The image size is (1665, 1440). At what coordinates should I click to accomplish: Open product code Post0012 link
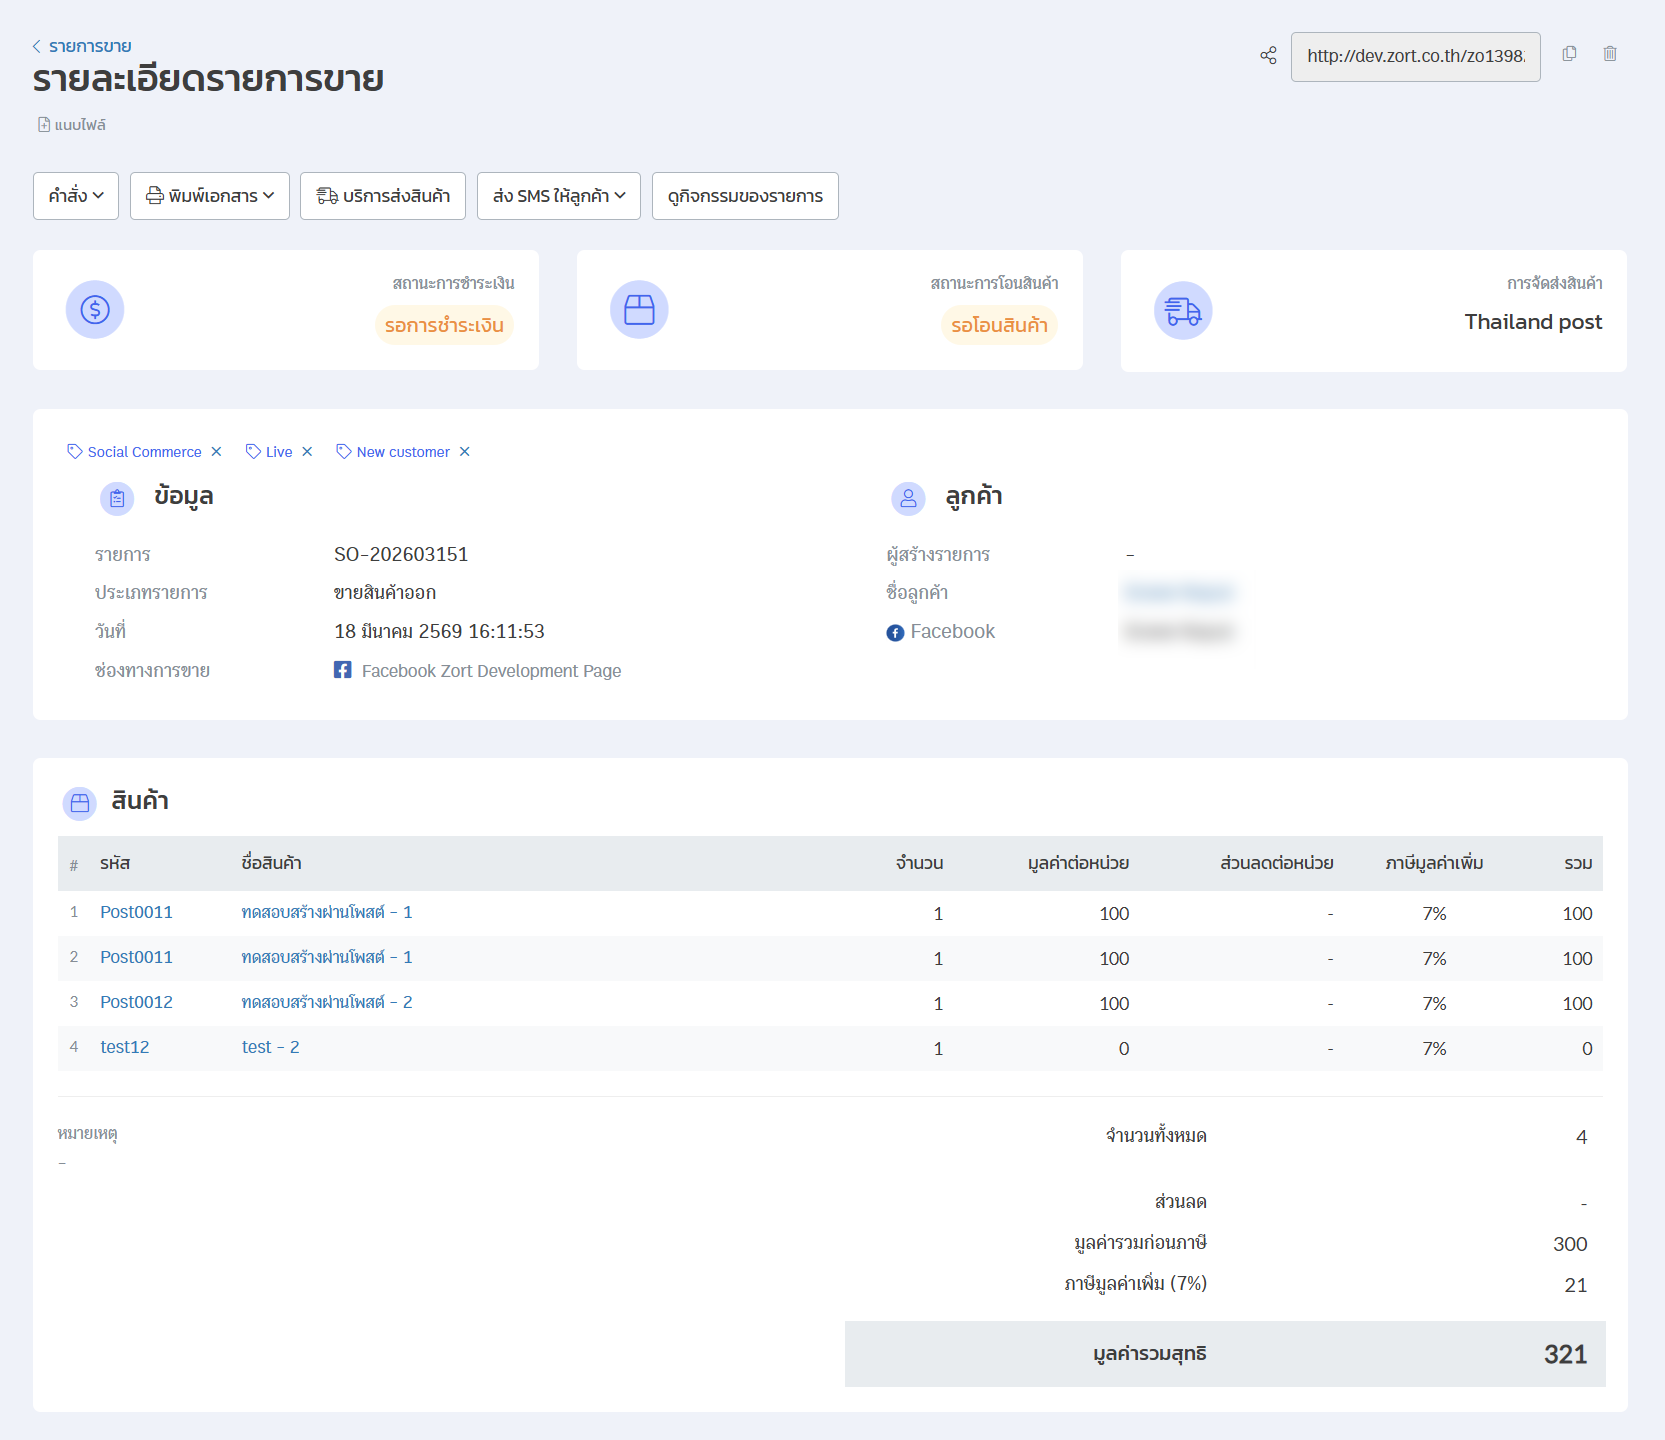pyautogui.click(x=136, y=1002)
